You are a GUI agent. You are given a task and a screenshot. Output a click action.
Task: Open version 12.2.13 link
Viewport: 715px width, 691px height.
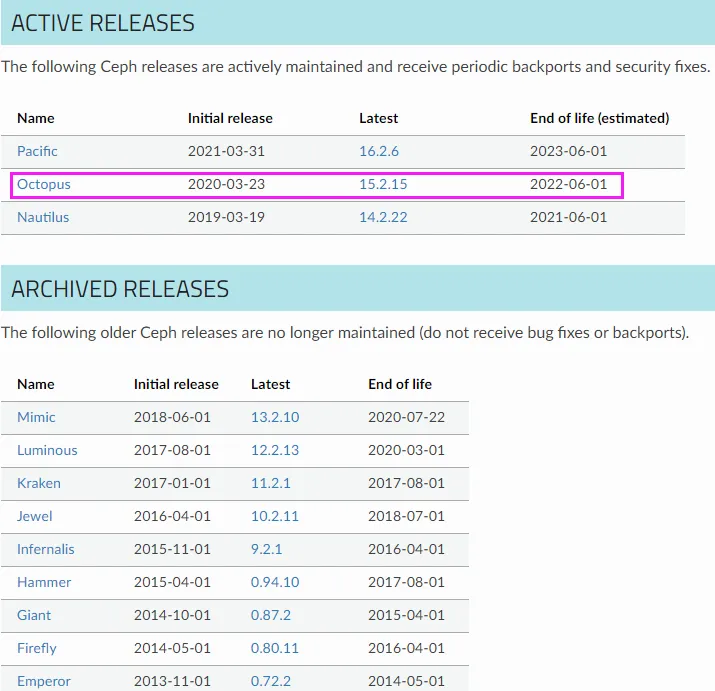(275, 450)
